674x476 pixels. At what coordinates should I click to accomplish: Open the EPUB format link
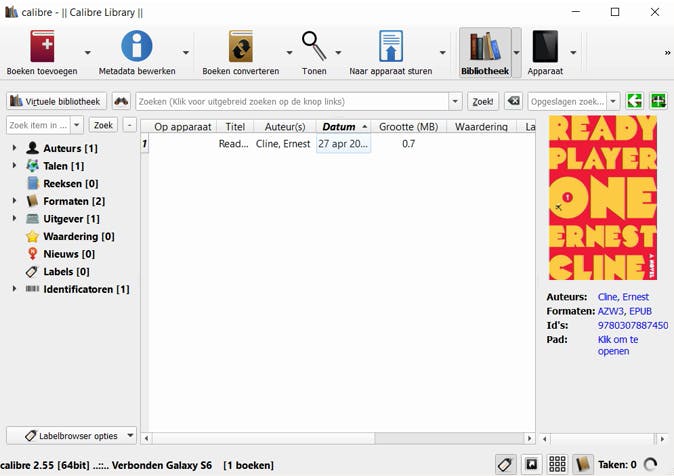click(640, 311)
